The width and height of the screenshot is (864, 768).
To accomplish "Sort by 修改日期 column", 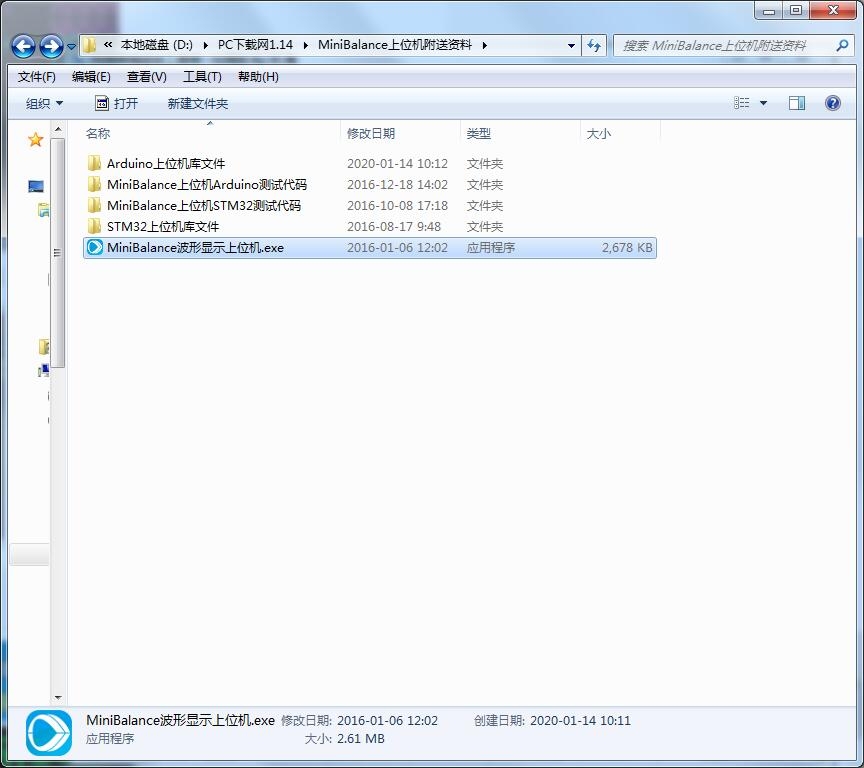I will 370,133.
